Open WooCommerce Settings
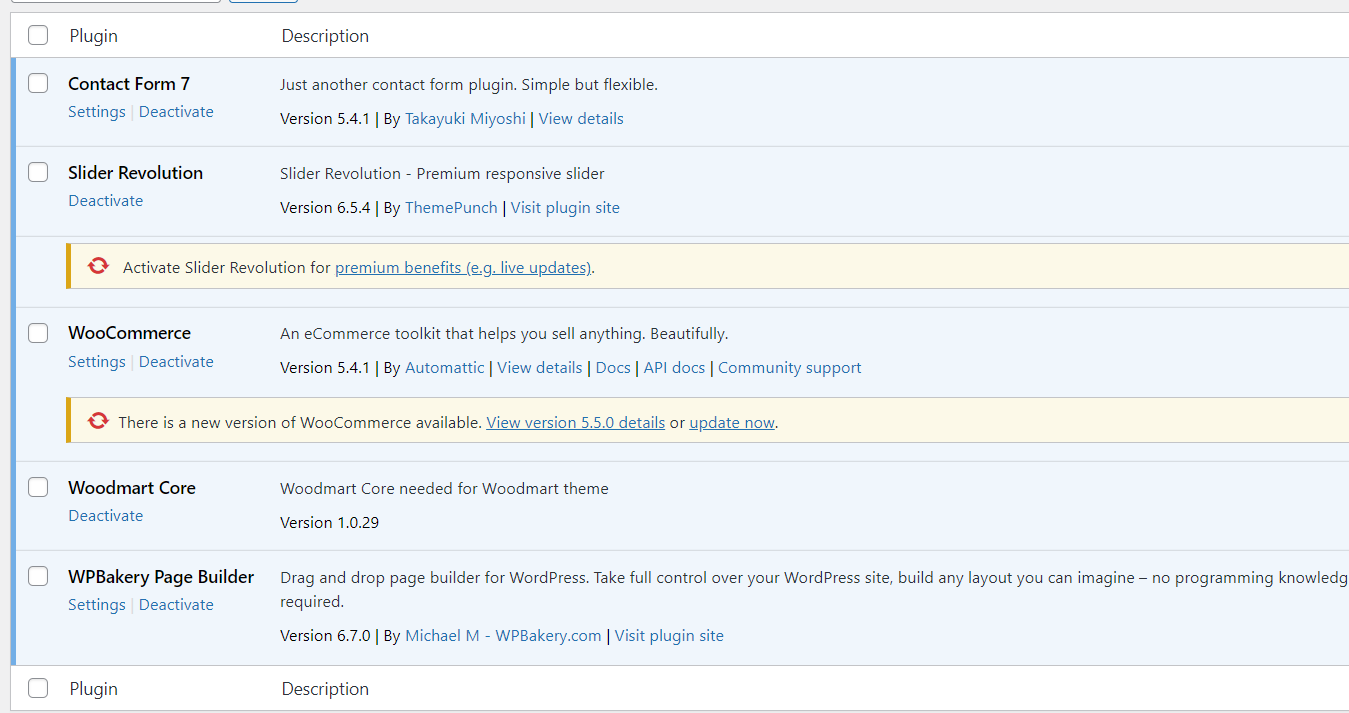 coord(97,362)
